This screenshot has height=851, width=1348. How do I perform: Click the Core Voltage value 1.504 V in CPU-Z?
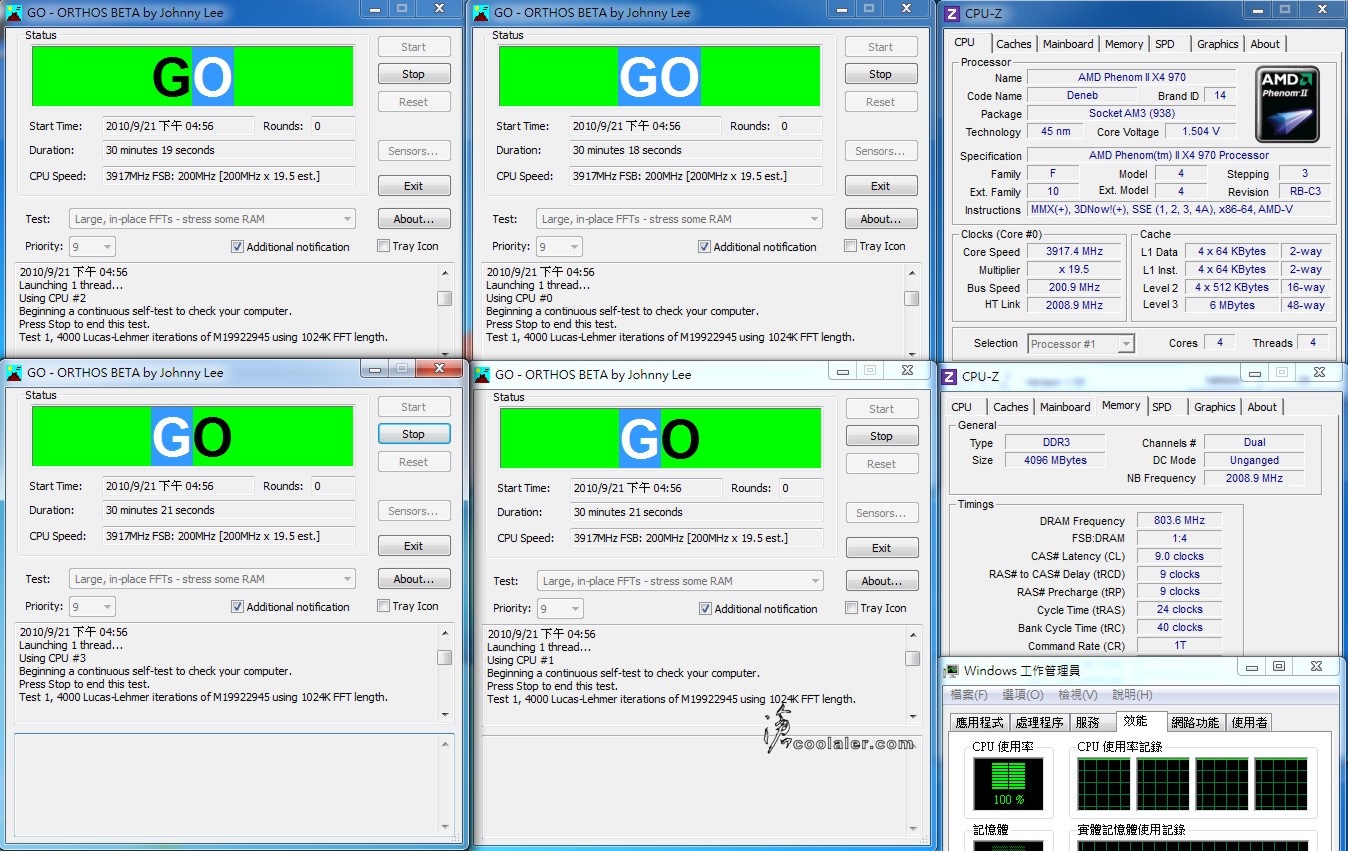[1201, 131]
